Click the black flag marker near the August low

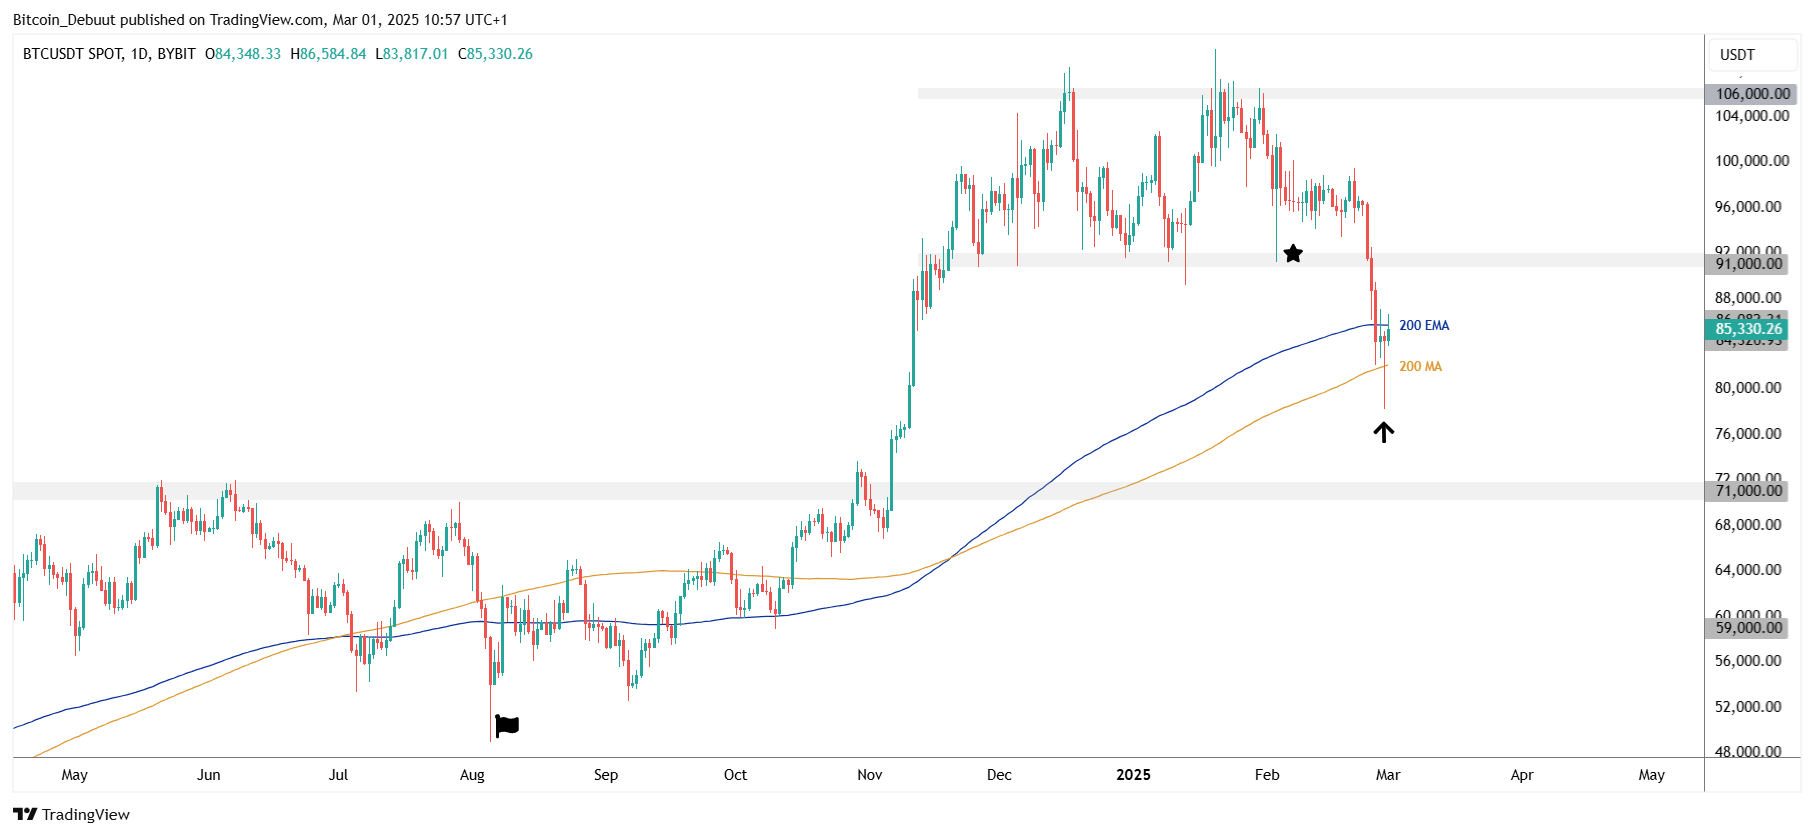[507, 725]
